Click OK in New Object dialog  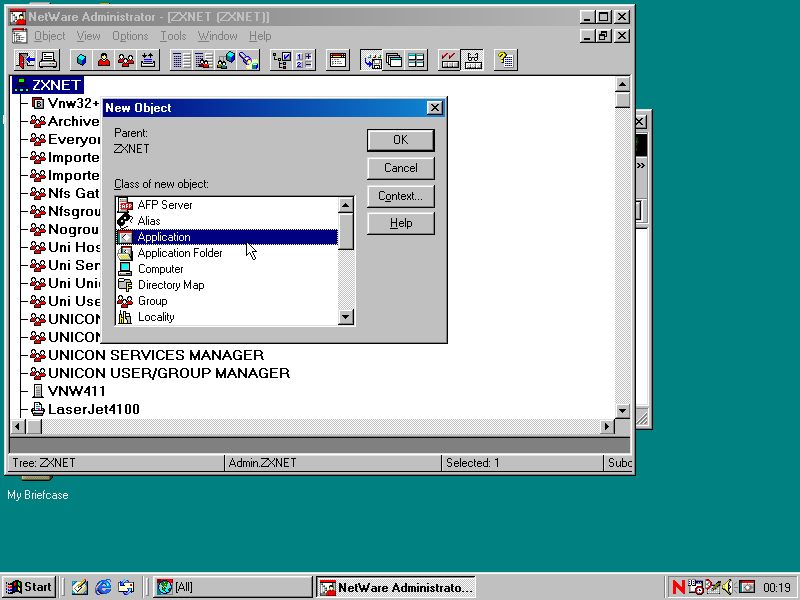[x=401, y=140]
